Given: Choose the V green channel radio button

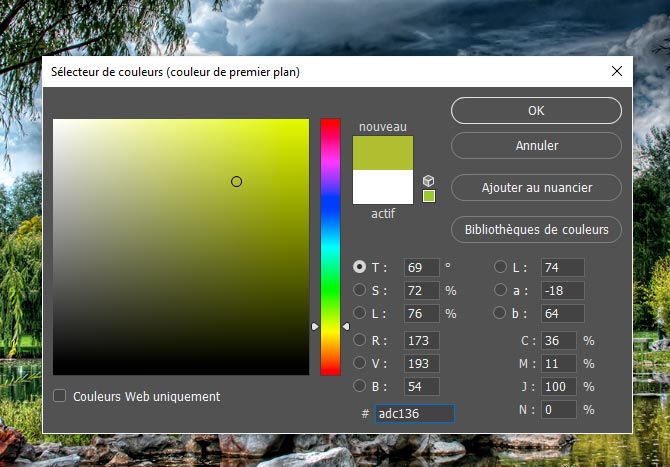Looking at the screenshot, I should [x=360, y=362].
